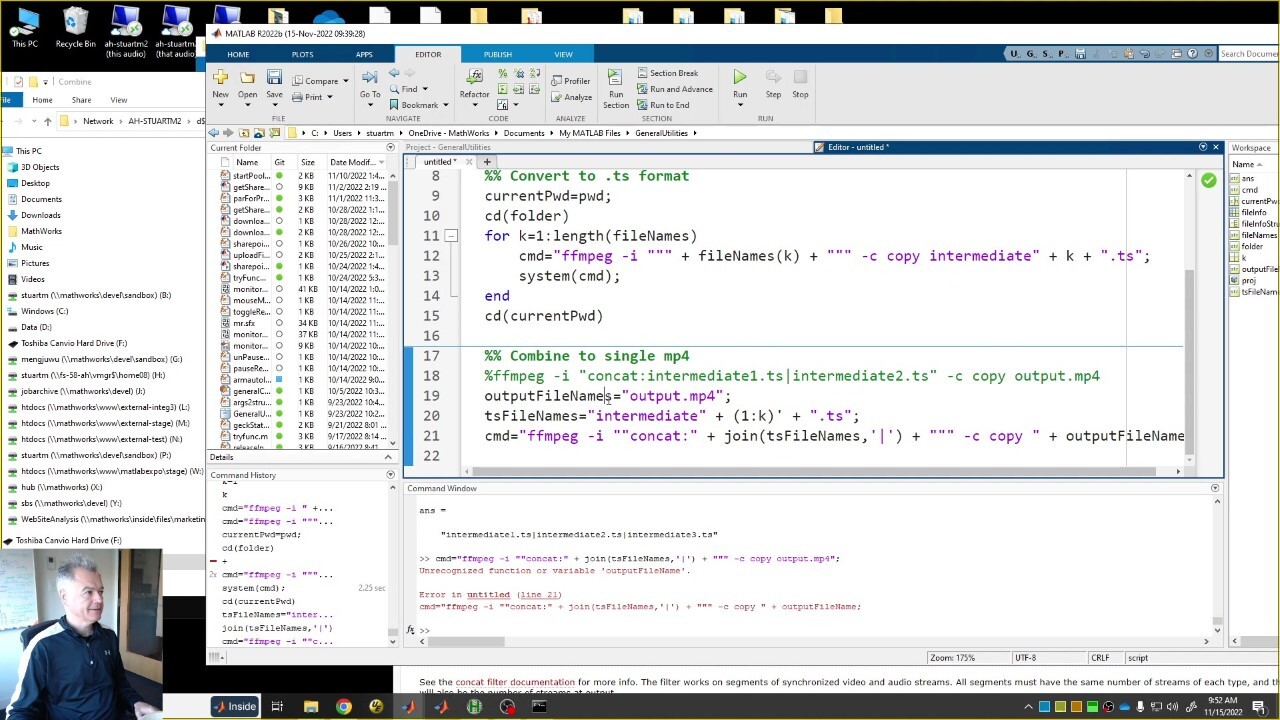The height and width of the screenshot is (720, 1280).
Task: Expand the Bookmark dropdown
Action: coord(445,105)
